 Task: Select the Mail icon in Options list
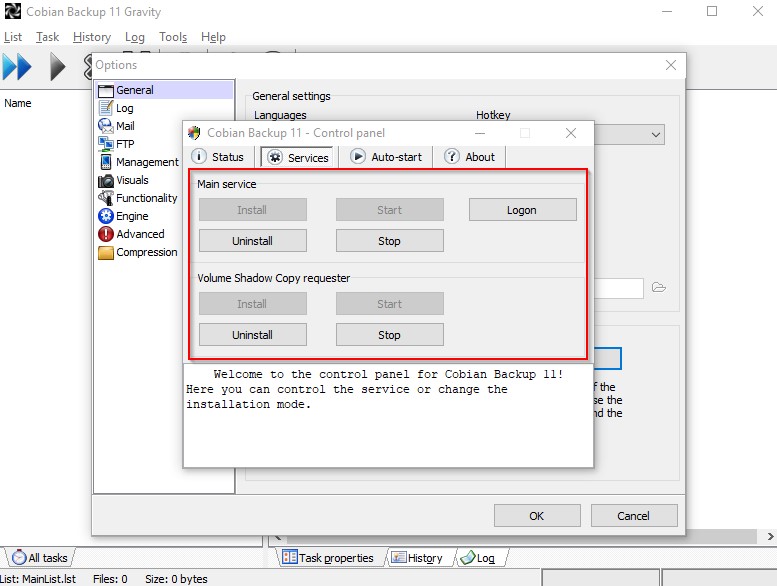coord(106,126)
